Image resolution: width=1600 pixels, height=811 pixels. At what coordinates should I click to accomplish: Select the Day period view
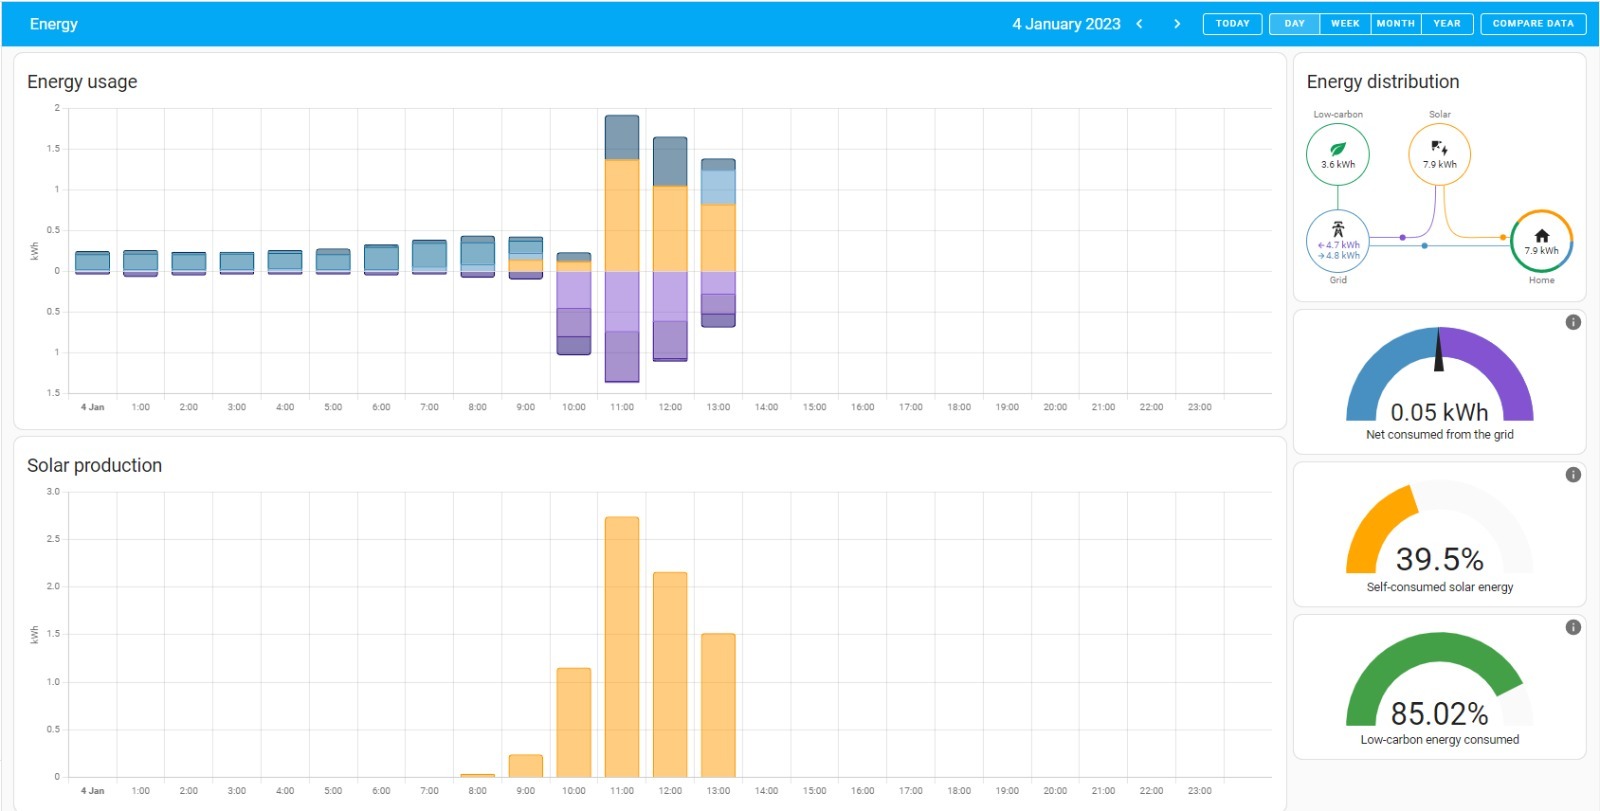[1294, 24]
